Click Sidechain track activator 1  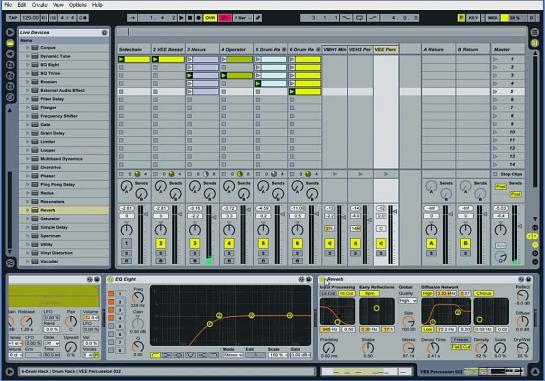point(127,243)
